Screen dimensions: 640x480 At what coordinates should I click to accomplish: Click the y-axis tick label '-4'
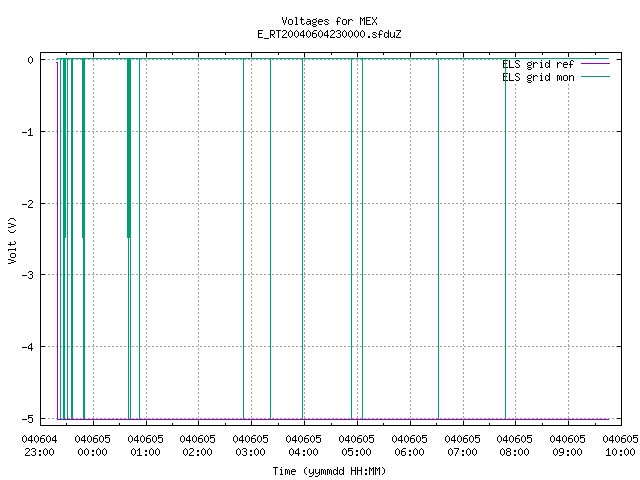tap(28, 347)
